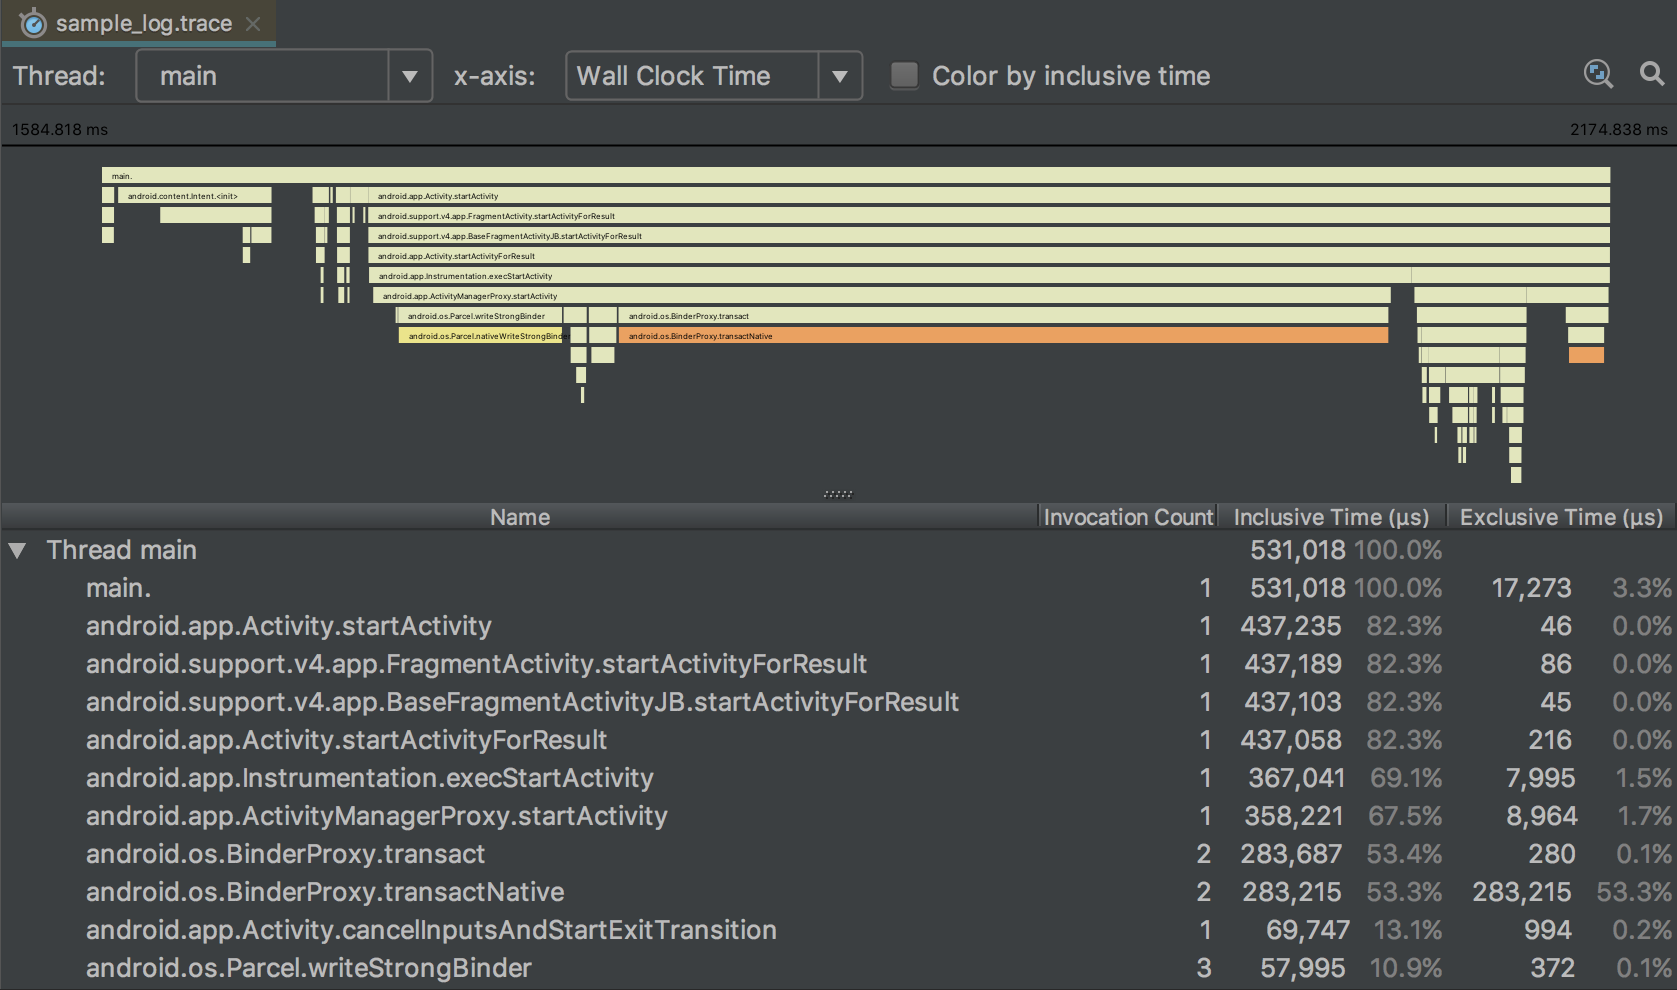Enable Color by inclusive time
This screenshot has width=1677, height=990.
click(x=903, y=74)
